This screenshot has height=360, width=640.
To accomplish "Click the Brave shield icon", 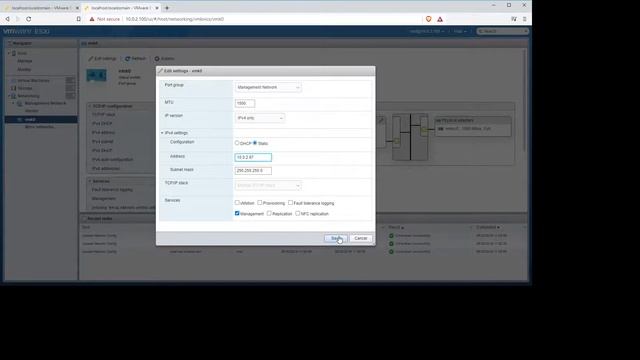I will pyautogui.click(x=429, y=19).
